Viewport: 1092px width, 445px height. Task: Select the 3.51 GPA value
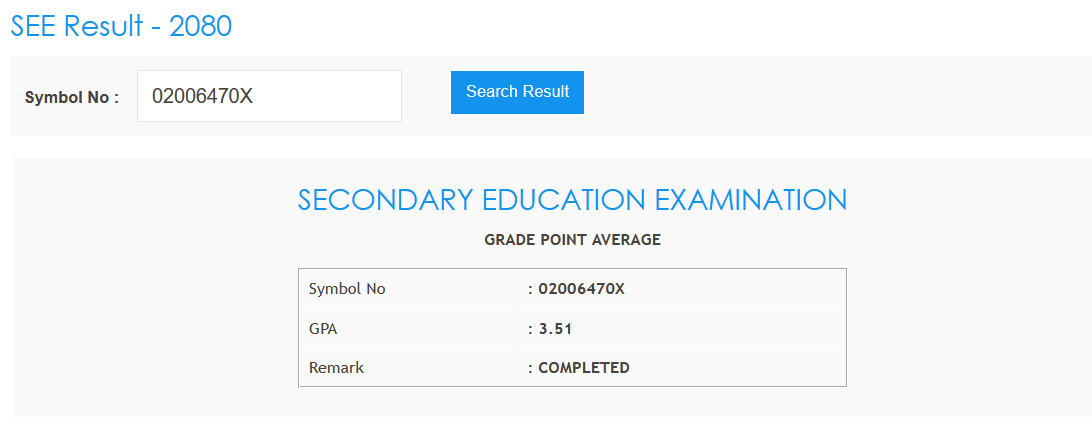pos(555,328)
